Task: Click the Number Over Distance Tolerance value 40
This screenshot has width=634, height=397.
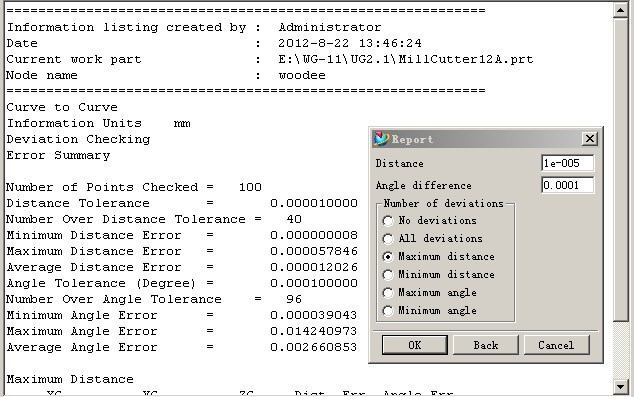Action: 294,219
